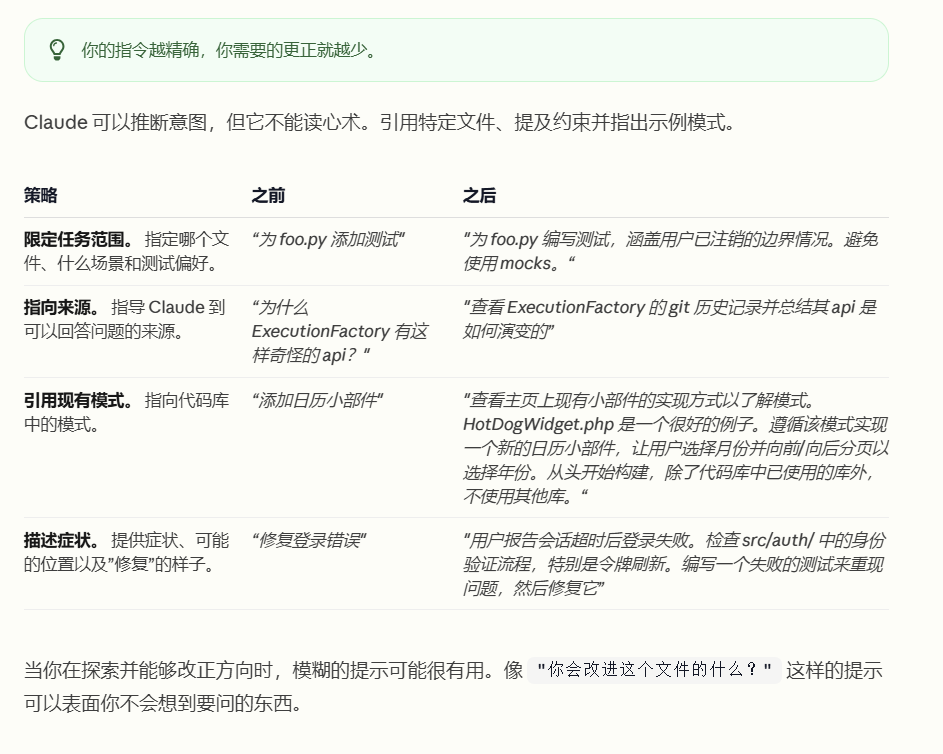Click the bold '指向来源。' strategy title
The image size is (943, 754).
[x=65, y=308]
